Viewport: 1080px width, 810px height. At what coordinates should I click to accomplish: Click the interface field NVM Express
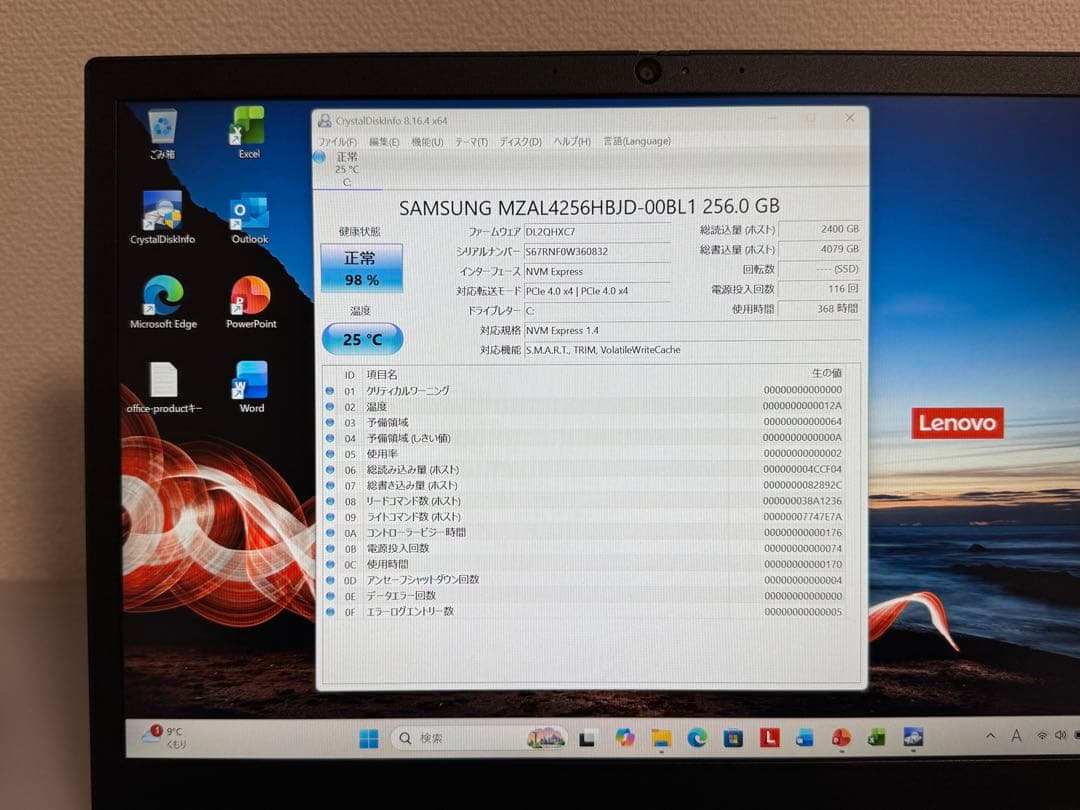(x=597, y=271)
